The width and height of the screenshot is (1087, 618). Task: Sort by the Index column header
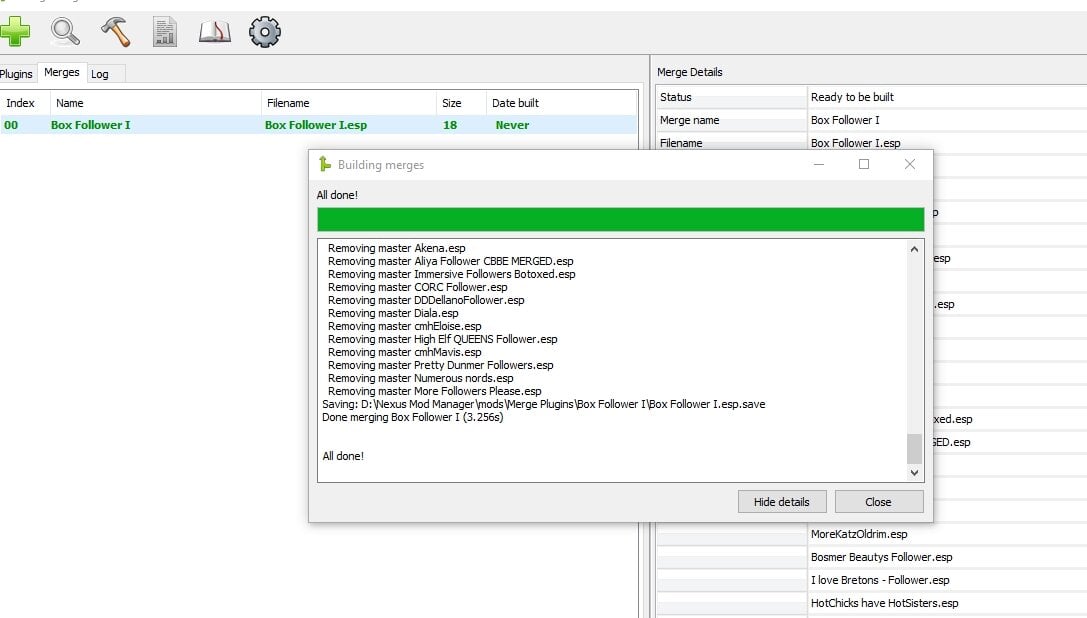click(25, 103)
